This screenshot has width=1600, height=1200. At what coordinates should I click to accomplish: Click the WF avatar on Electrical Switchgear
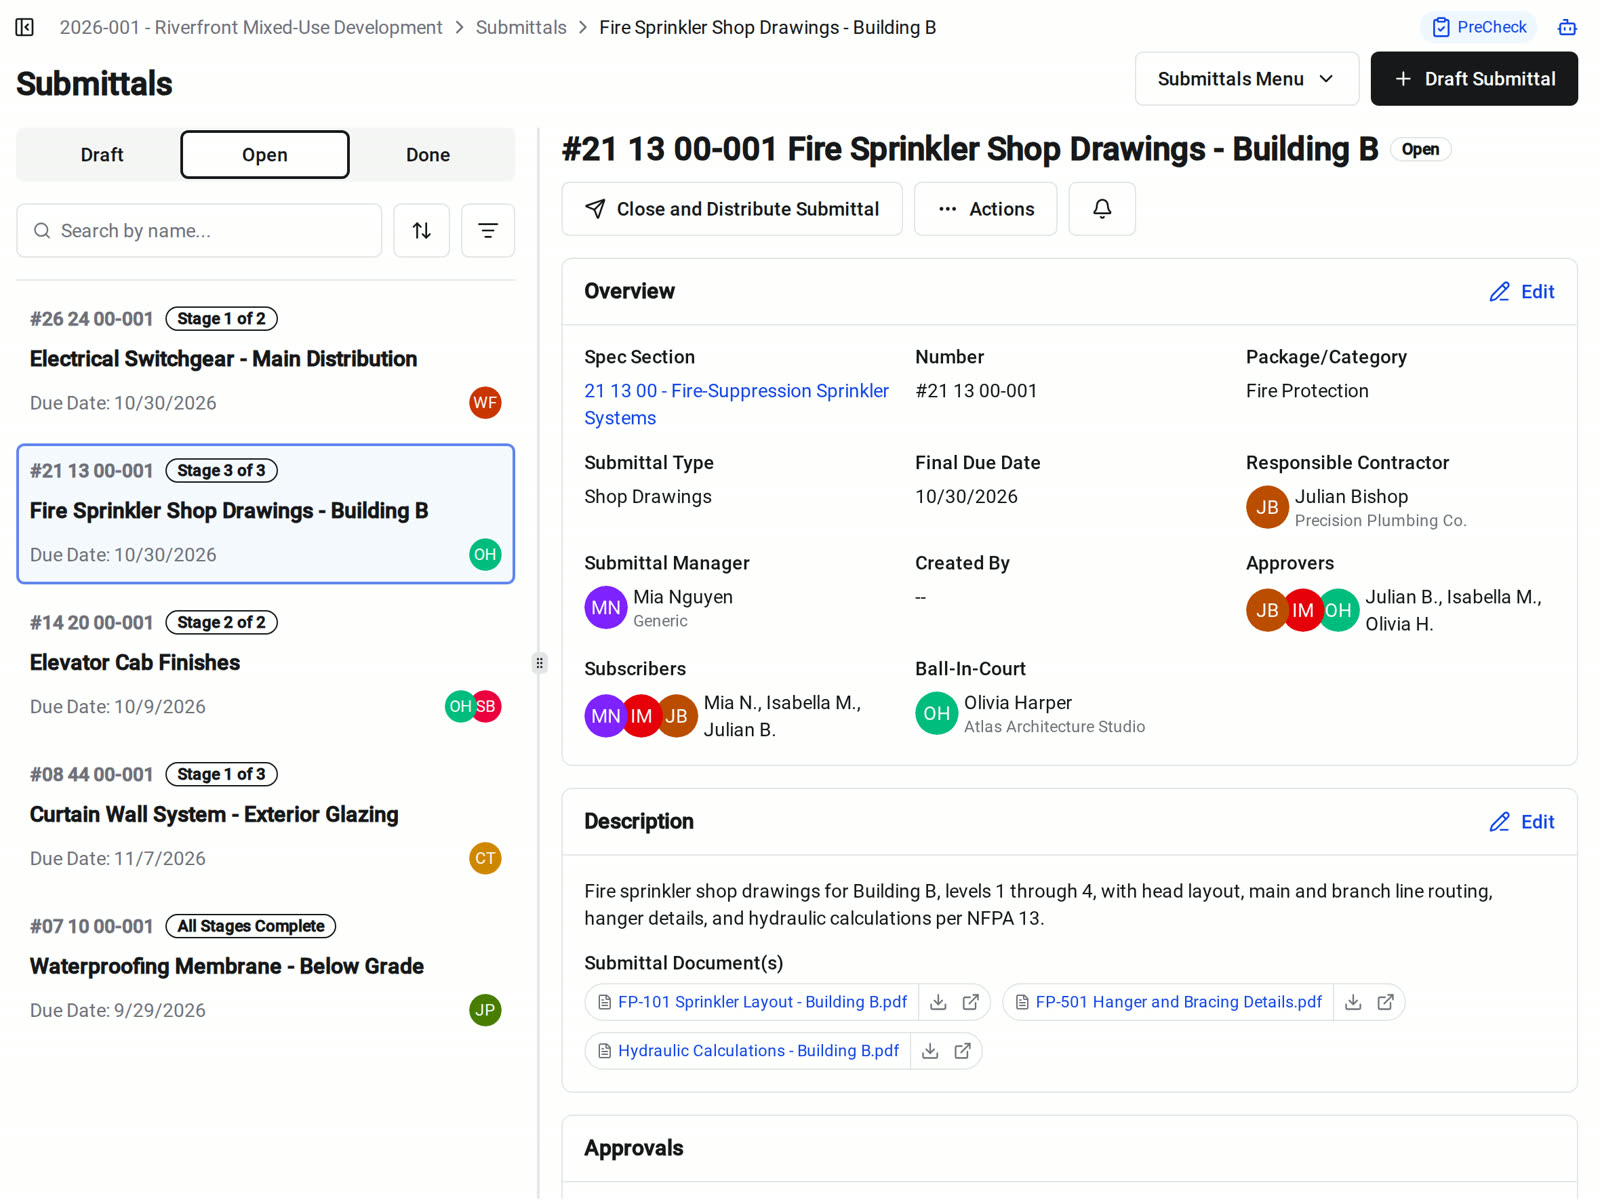click(x=485, y=403)
